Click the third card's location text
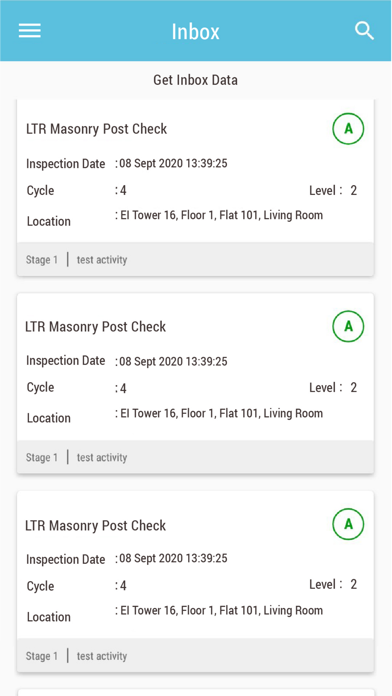 [219, 611]
